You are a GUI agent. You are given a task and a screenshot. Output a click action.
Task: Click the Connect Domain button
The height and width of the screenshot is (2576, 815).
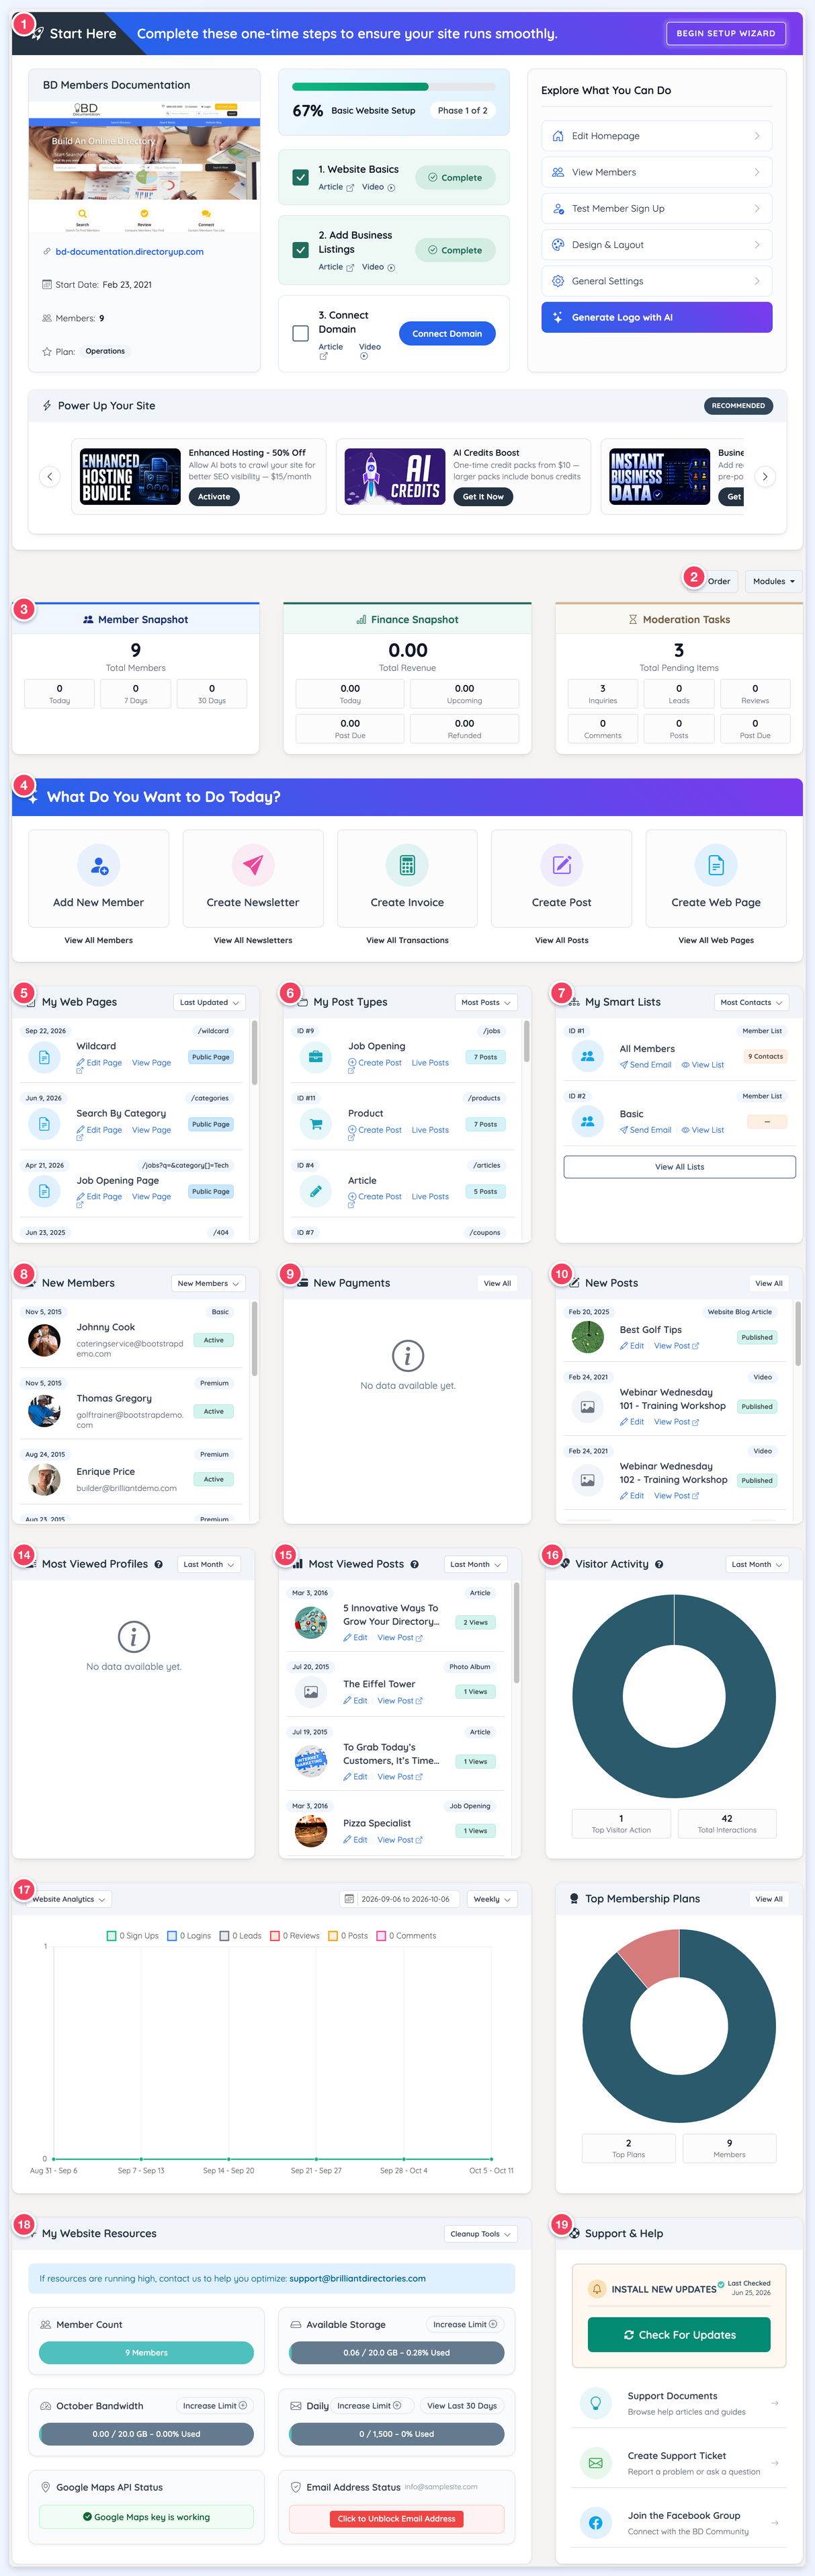coord(447,333)
